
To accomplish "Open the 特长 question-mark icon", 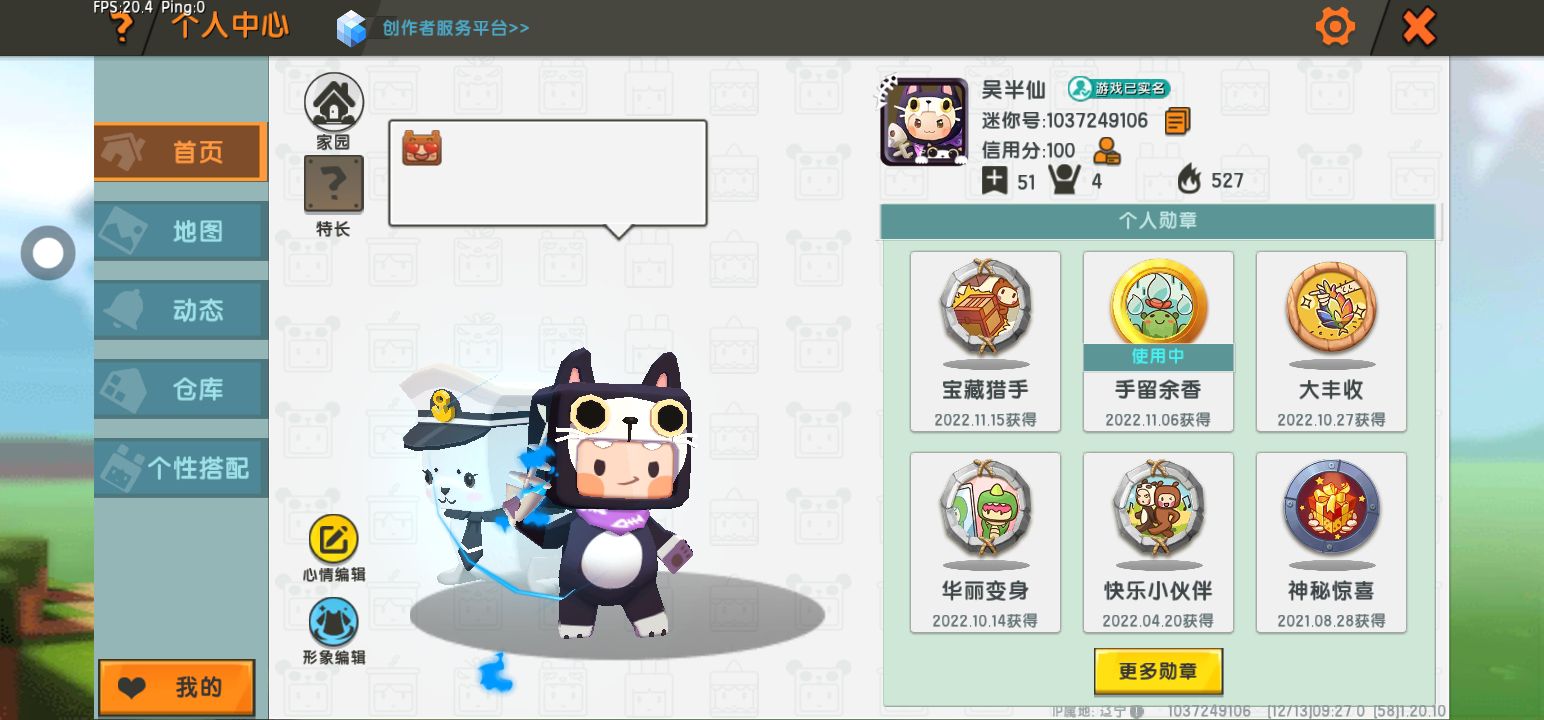I will click(334, 185).
